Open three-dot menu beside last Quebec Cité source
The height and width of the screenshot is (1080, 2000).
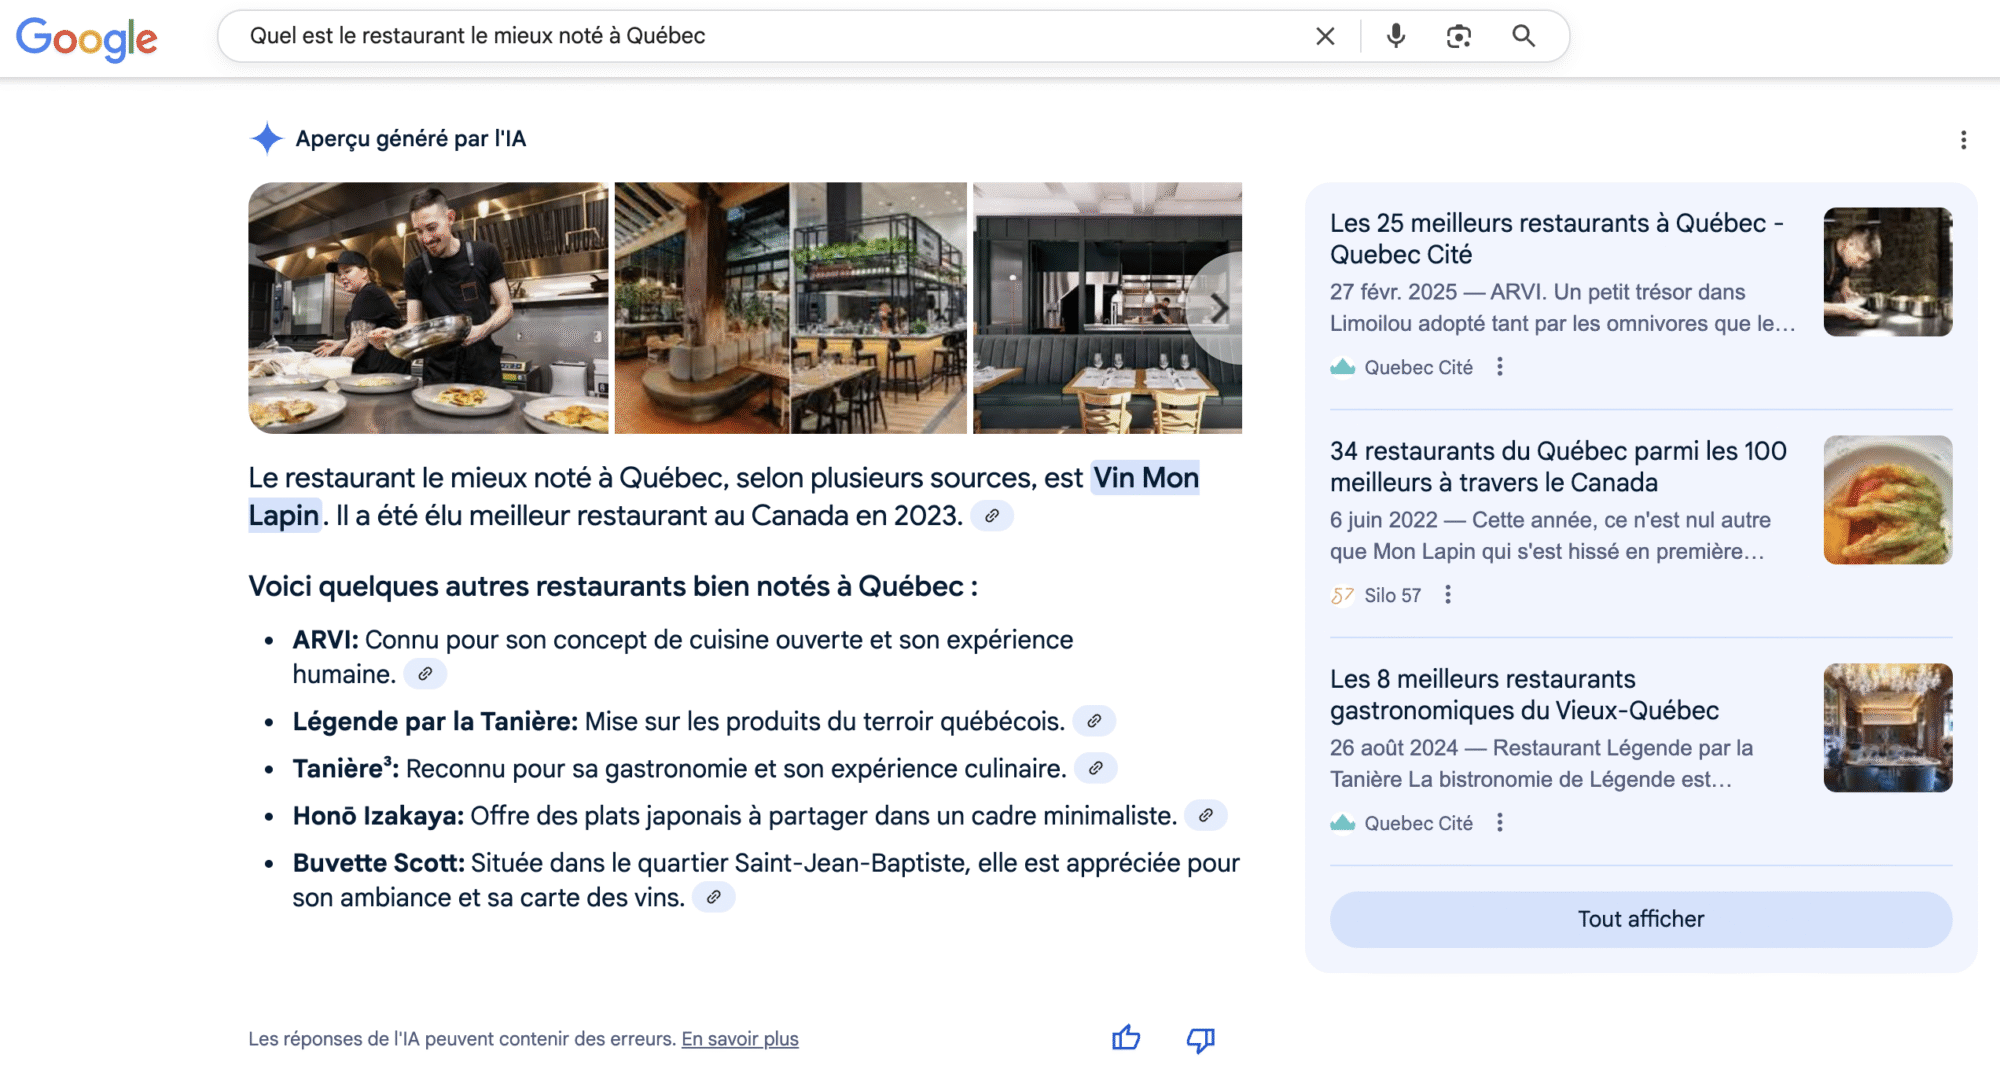(1499, 823)
